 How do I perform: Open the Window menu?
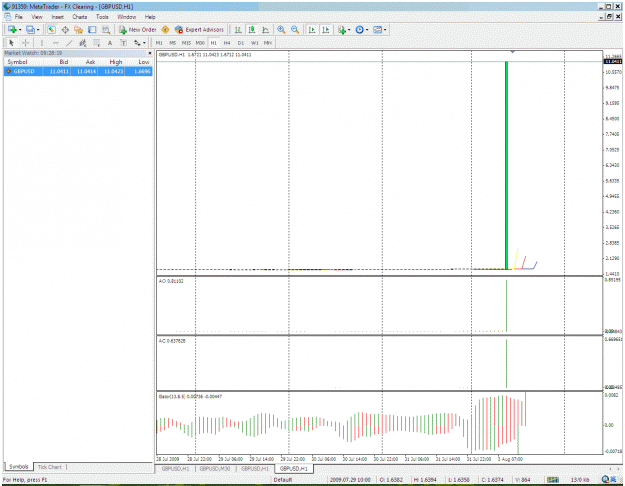coord(127,17)
